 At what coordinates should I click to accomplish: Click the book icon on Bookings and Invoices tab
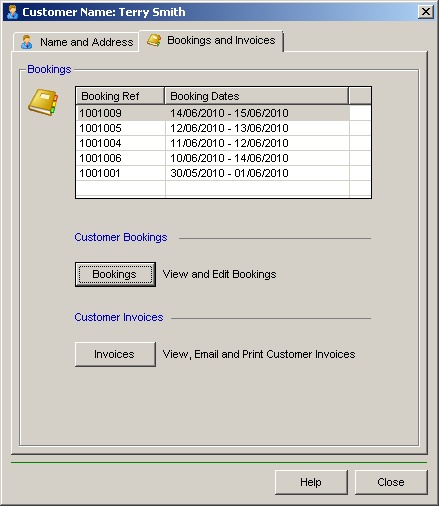[154, 40]
